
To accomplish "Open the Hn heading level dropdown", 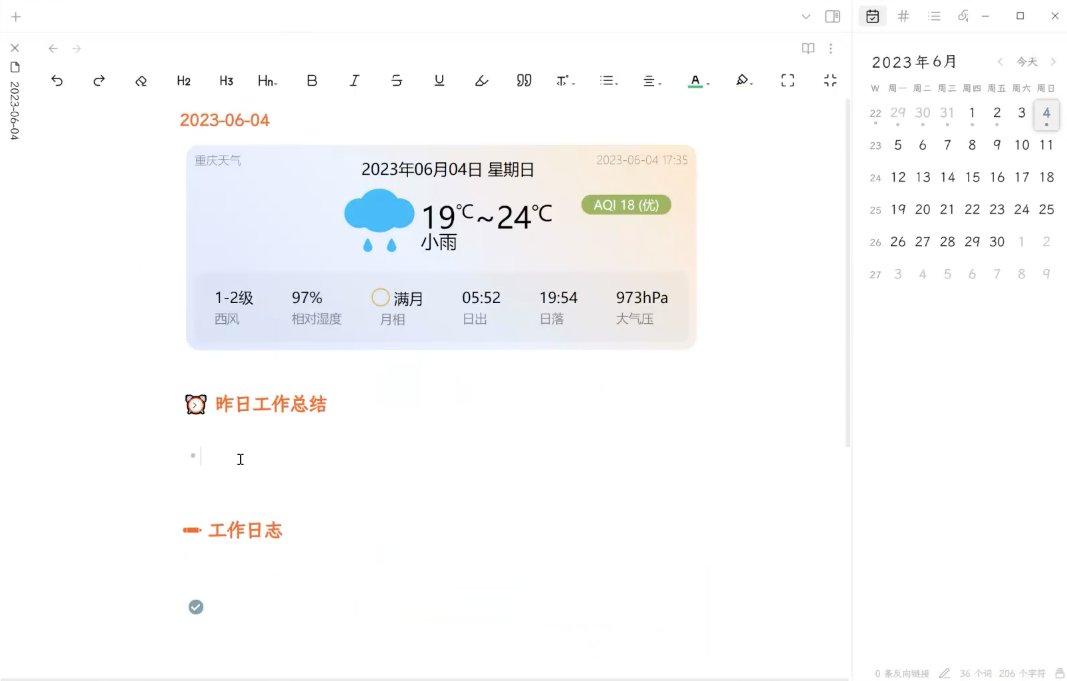I will [x=267, y=80].
